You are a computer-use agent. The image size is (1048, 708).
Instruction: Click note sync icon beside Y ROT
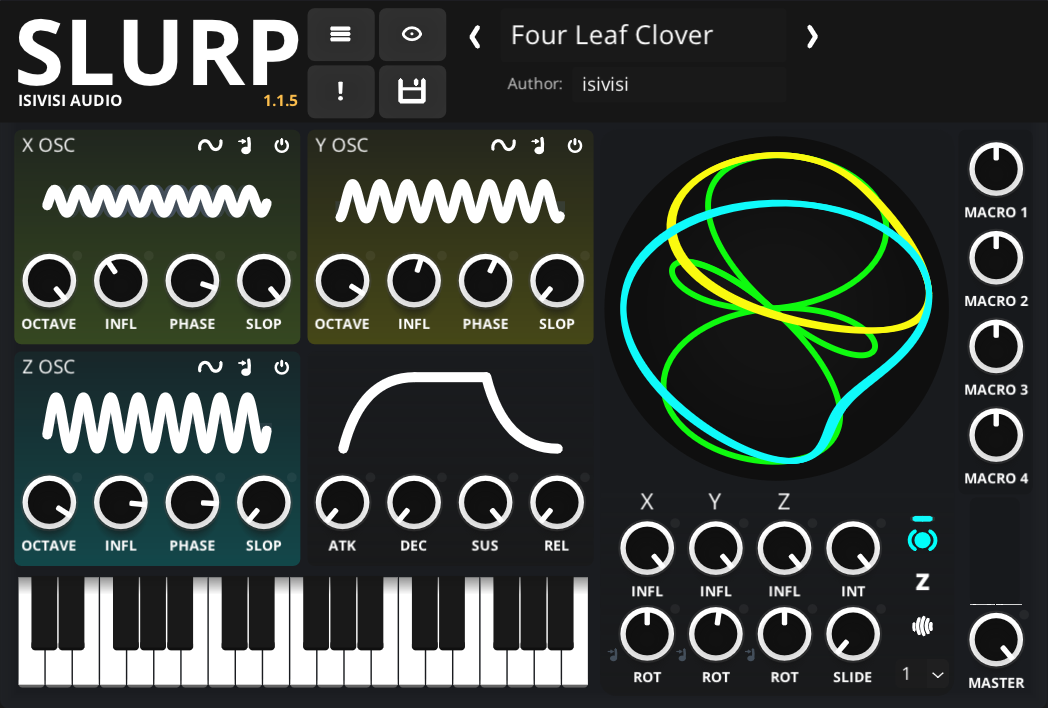click(x=681, y=654)
